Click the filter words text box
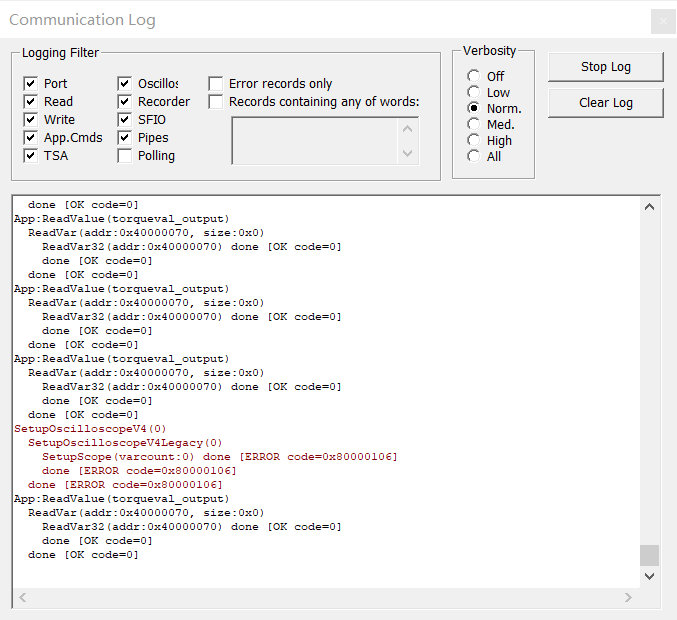 [x=315, y=140]
